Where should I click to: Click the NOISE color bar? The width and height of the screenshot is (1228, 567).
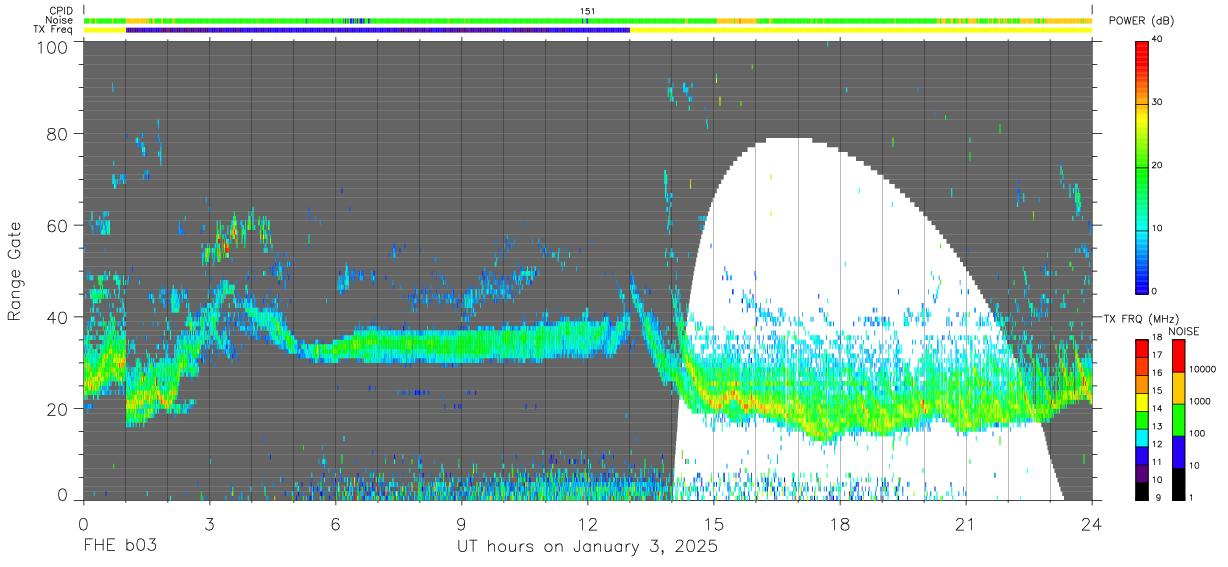(1178, 419)
